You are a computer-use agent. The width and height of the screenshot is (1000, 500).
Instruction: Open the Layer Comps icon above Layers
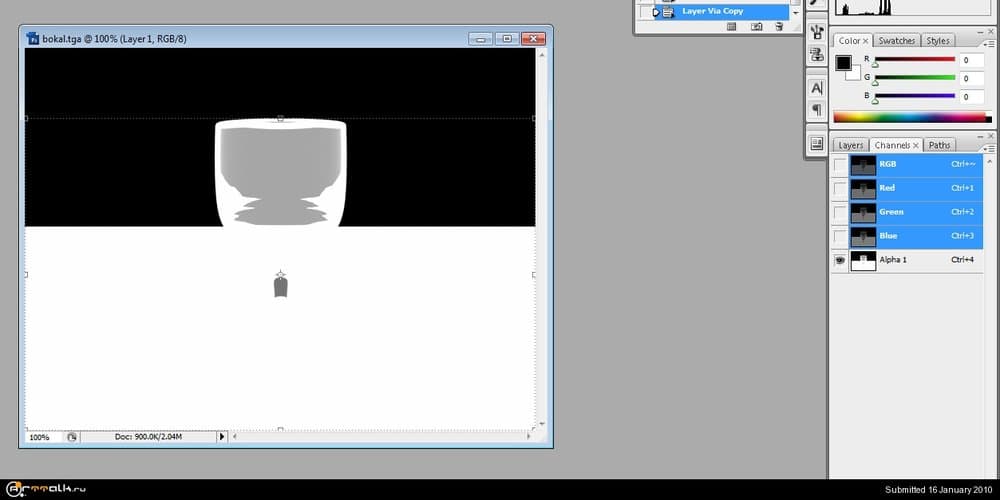click(x=817, y=144)
